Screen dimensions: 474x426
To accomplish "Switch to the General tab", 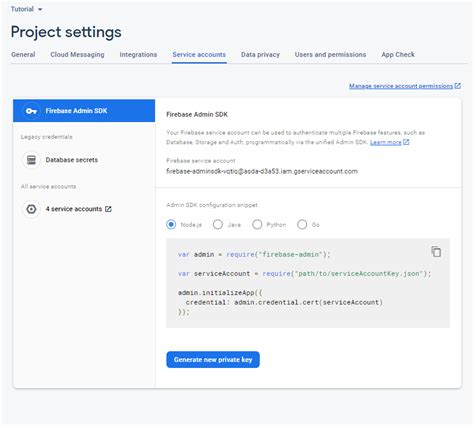I will pyautogui.click(x=23, y=54).
